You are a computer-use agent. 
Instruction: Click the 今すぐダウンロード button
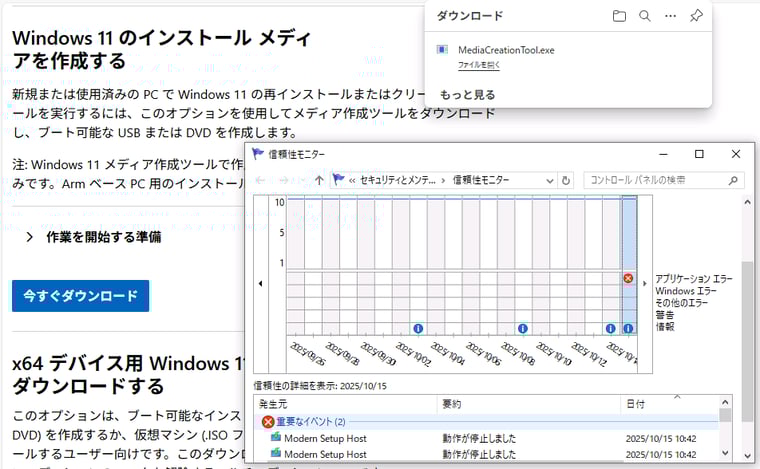pyautogui.click(x=80, y=296)
